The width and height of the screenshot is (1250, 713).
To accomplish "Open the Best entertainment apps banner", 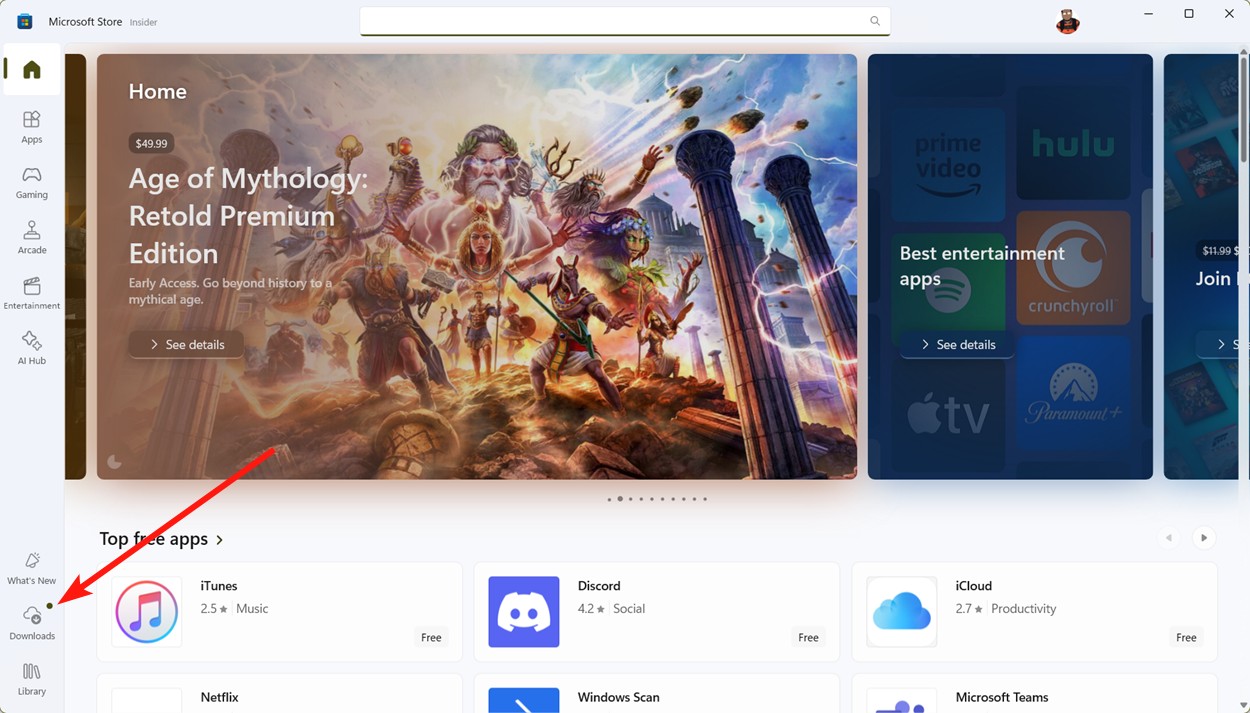I will (x=1010, y=266).
